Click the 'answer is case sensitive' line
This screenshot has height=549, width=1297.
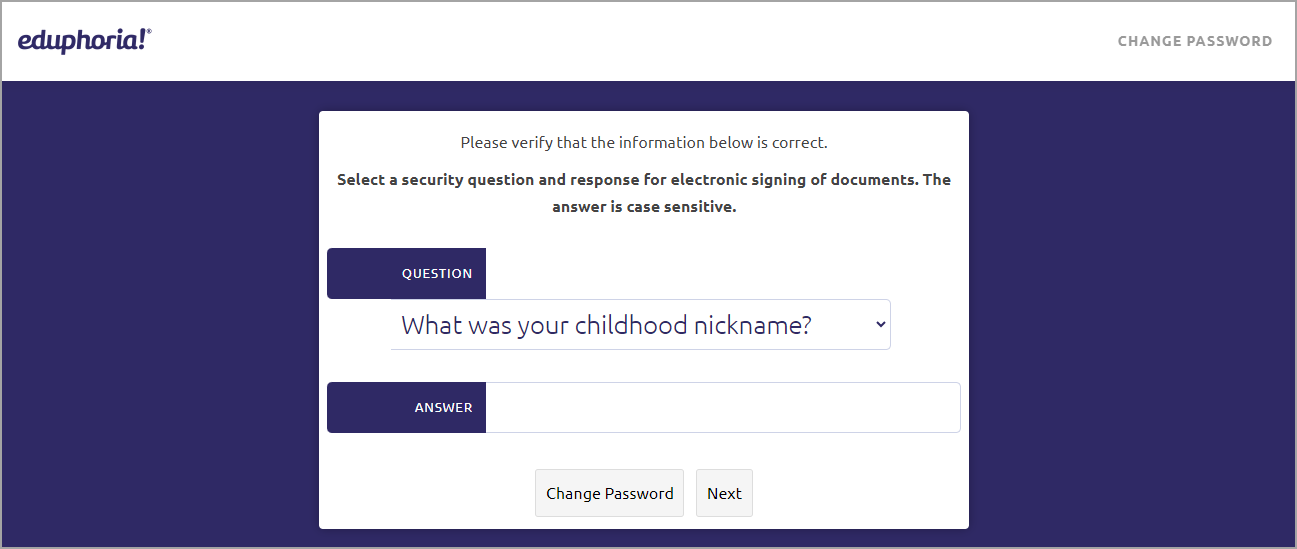click(x=644, y=208)
